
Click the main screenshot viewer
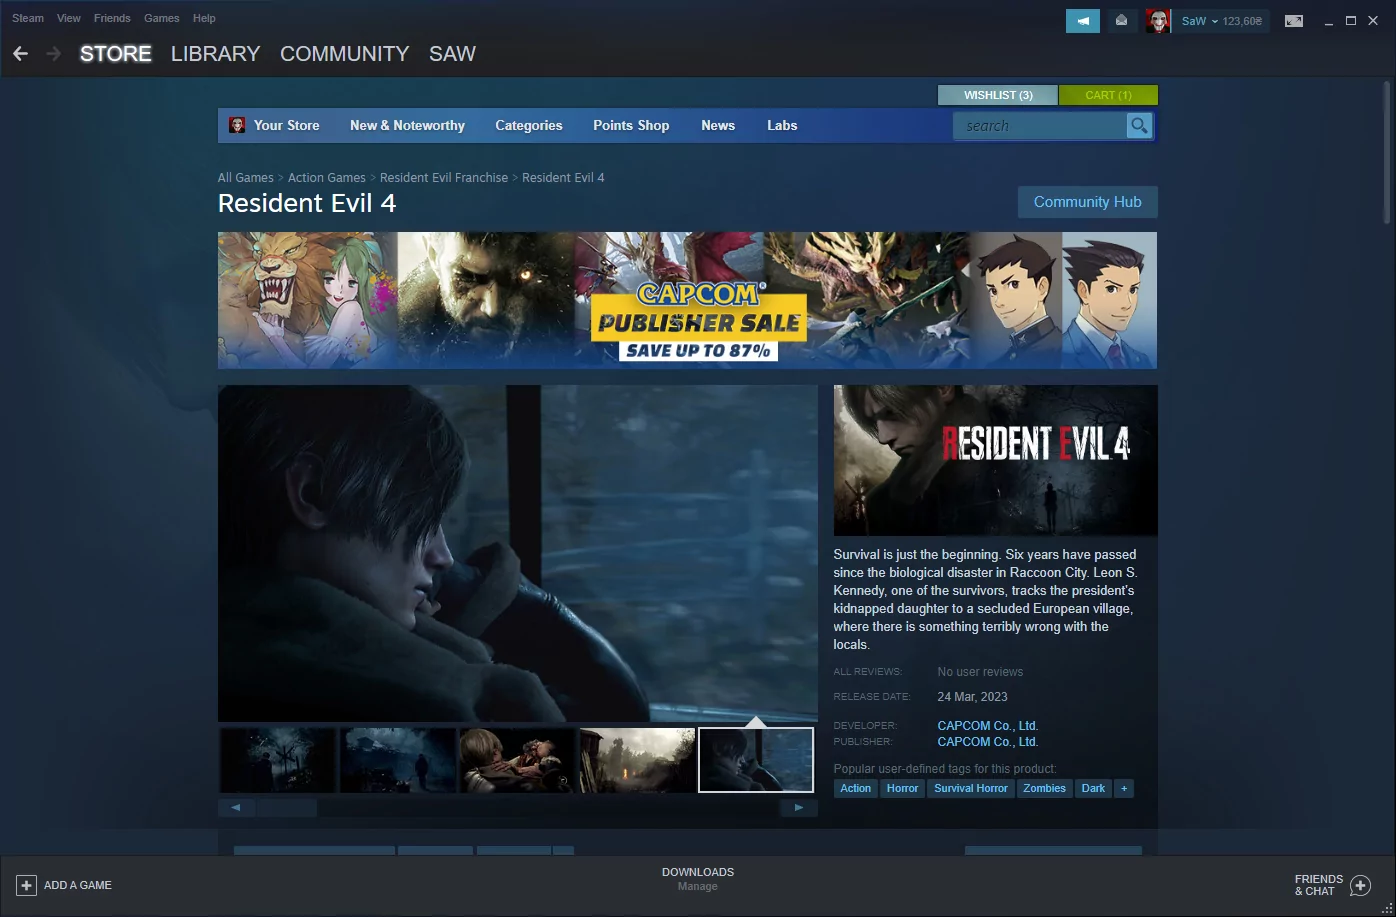518,553
